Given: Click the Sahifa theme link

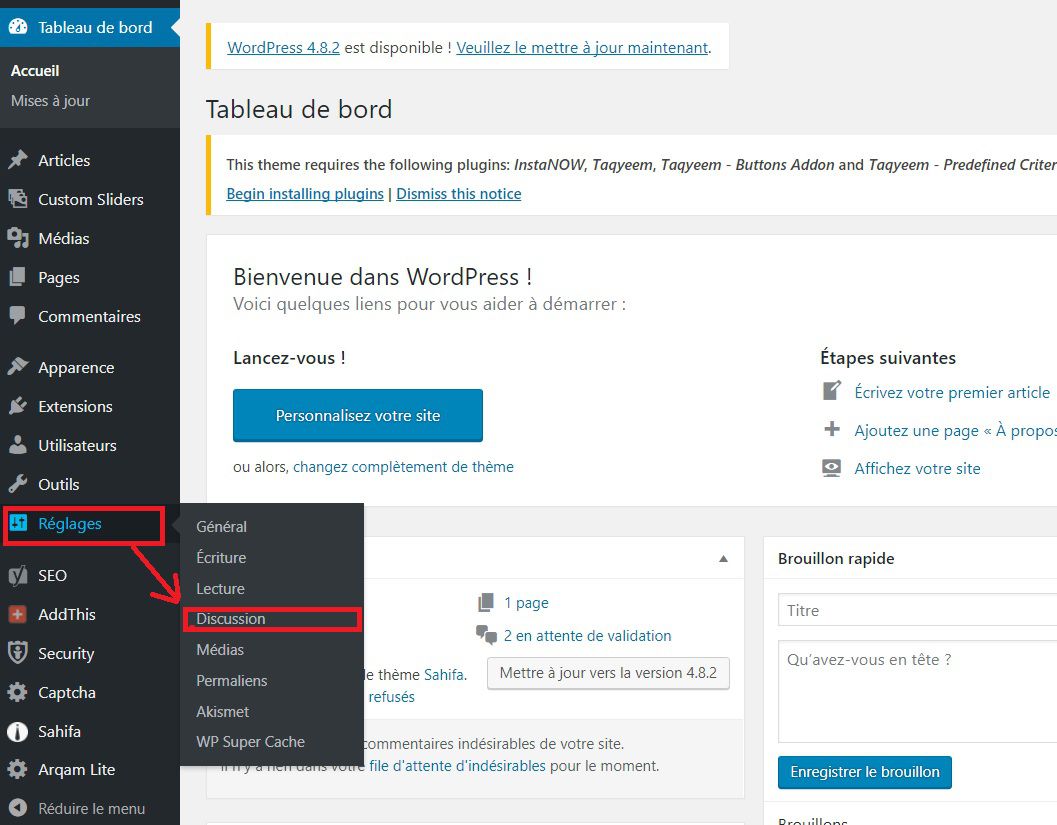Looking at the screenshot, I should click(444, 675).
